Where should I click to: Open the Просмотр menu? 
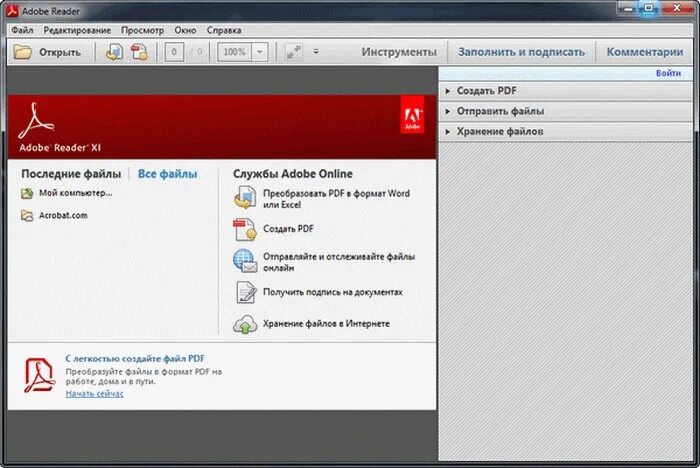click(x=142, y=30)
